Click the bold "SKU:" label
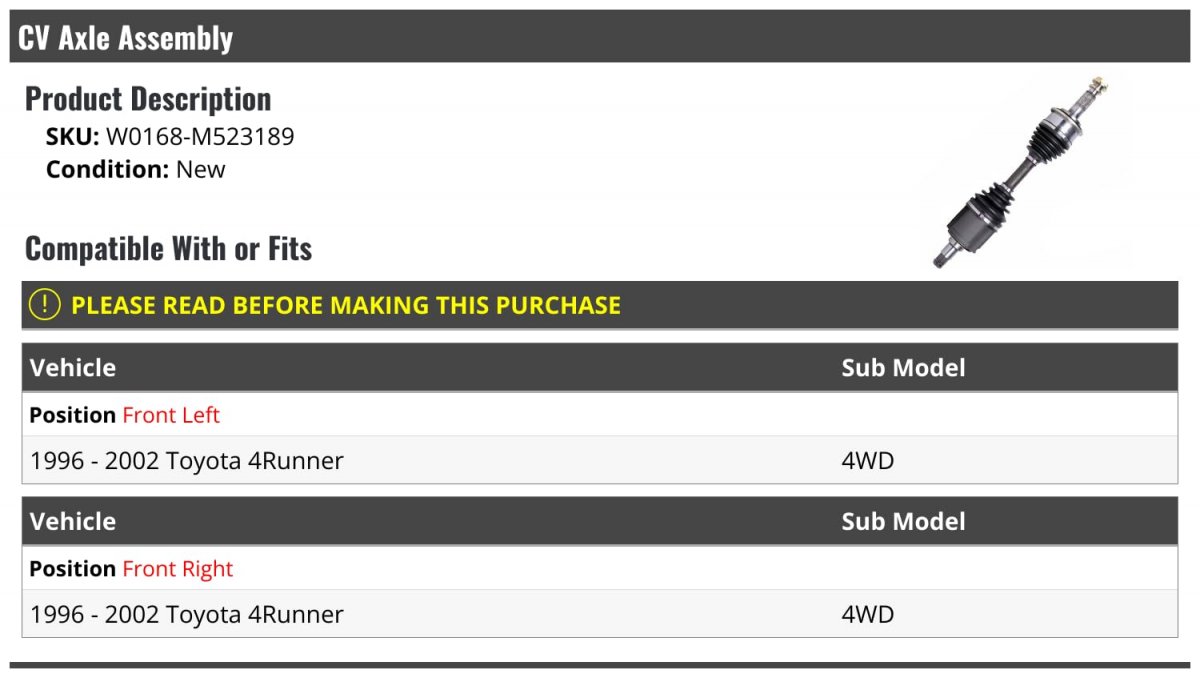The width and height of the screenshot is (1200, 678). pos(72,137)
